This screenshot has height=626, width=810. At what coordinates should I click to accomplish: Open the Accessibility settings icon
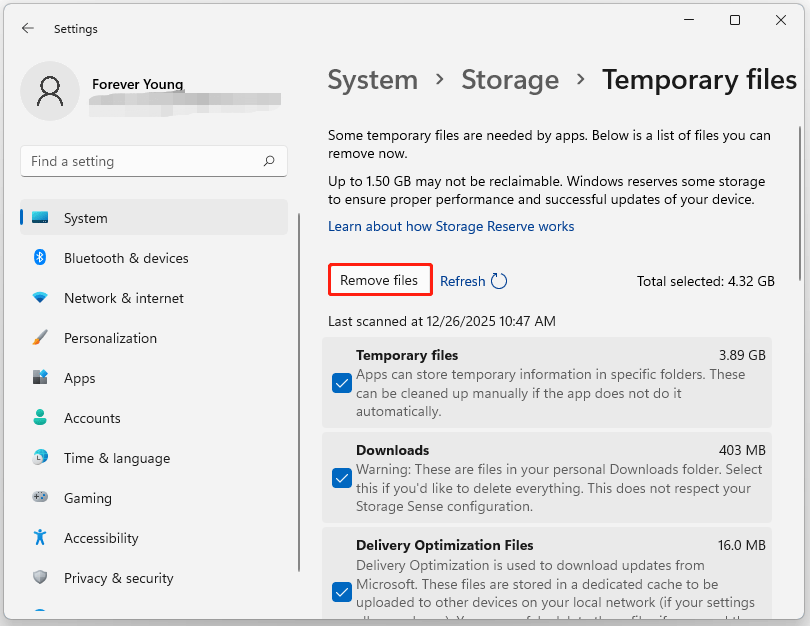[40, 537]
